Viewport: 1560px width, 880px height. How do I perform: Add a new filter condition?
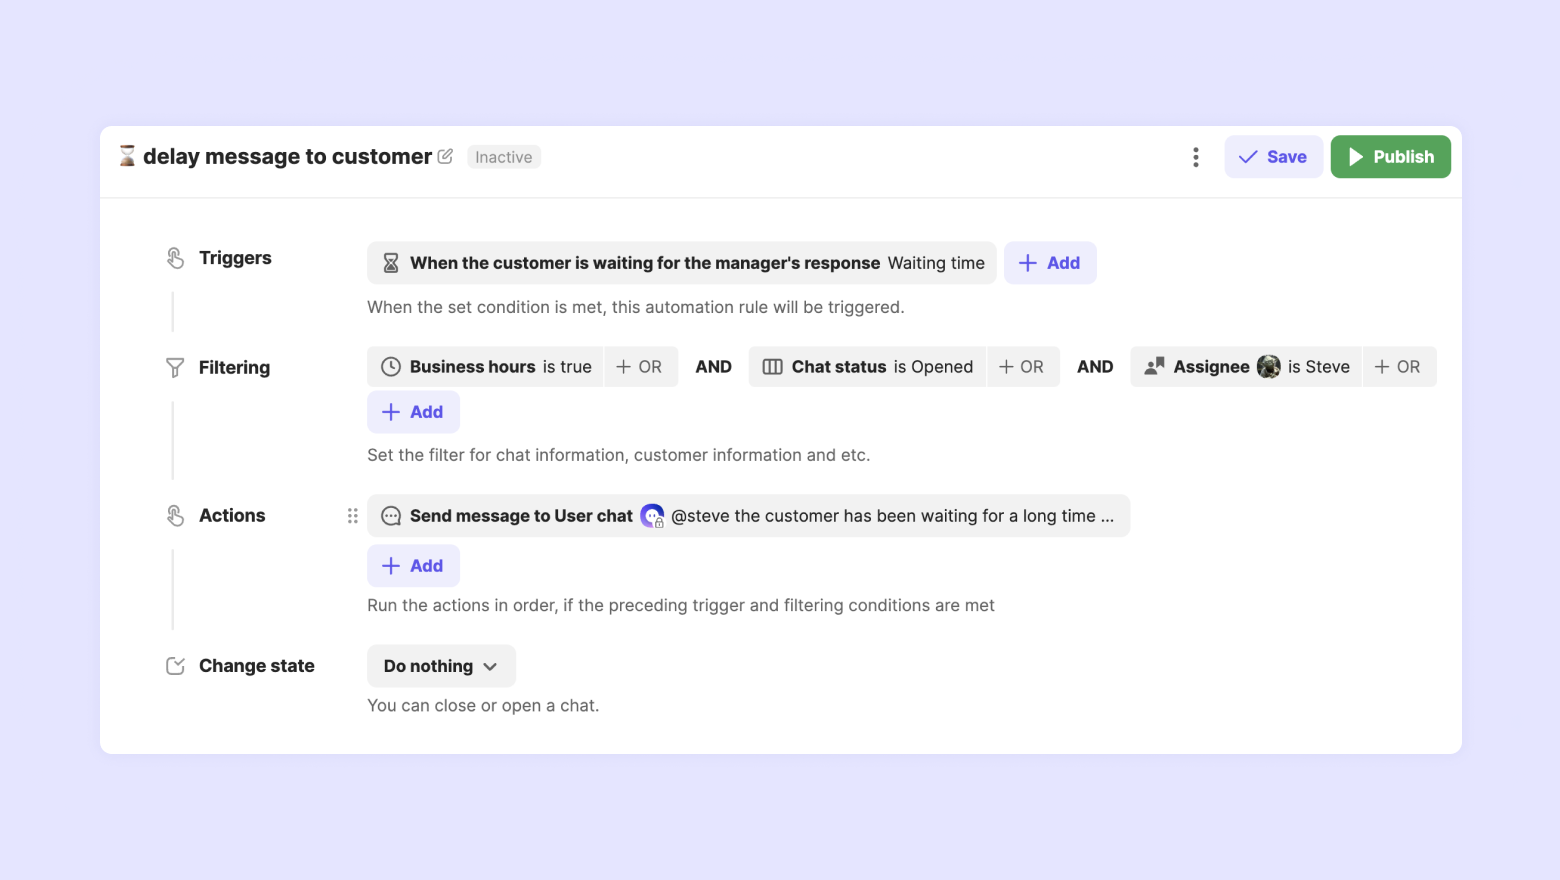(x=413, y=412)
